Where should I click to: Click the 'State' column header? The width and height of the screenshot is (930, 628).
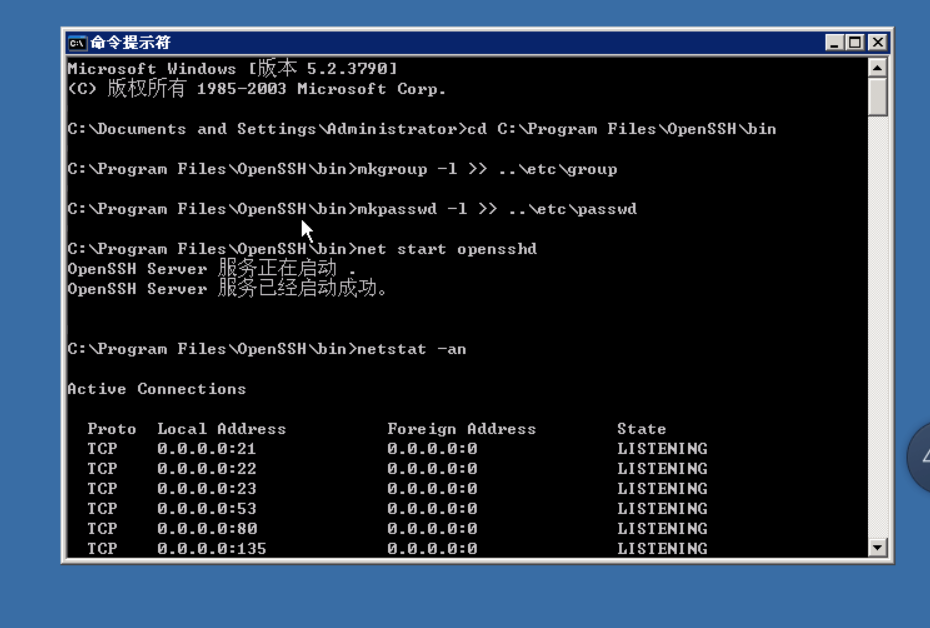tap(641, 429)
